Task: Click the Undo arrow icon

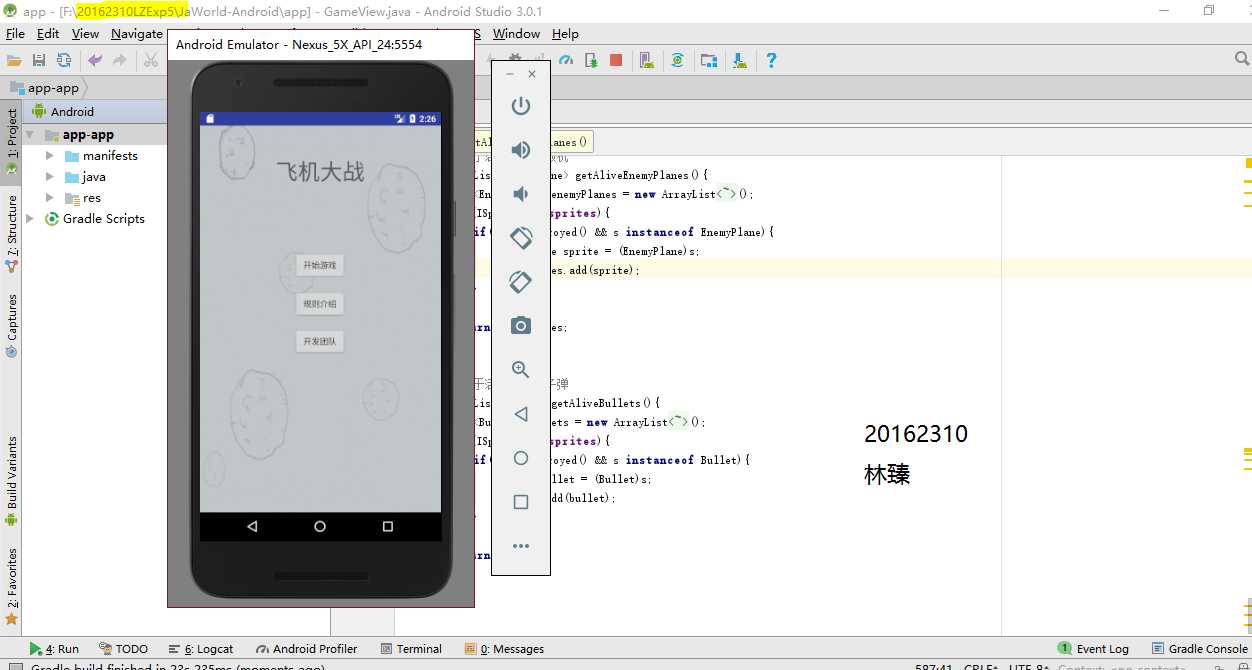Action: pyautogui.click(x=95, y=60)
